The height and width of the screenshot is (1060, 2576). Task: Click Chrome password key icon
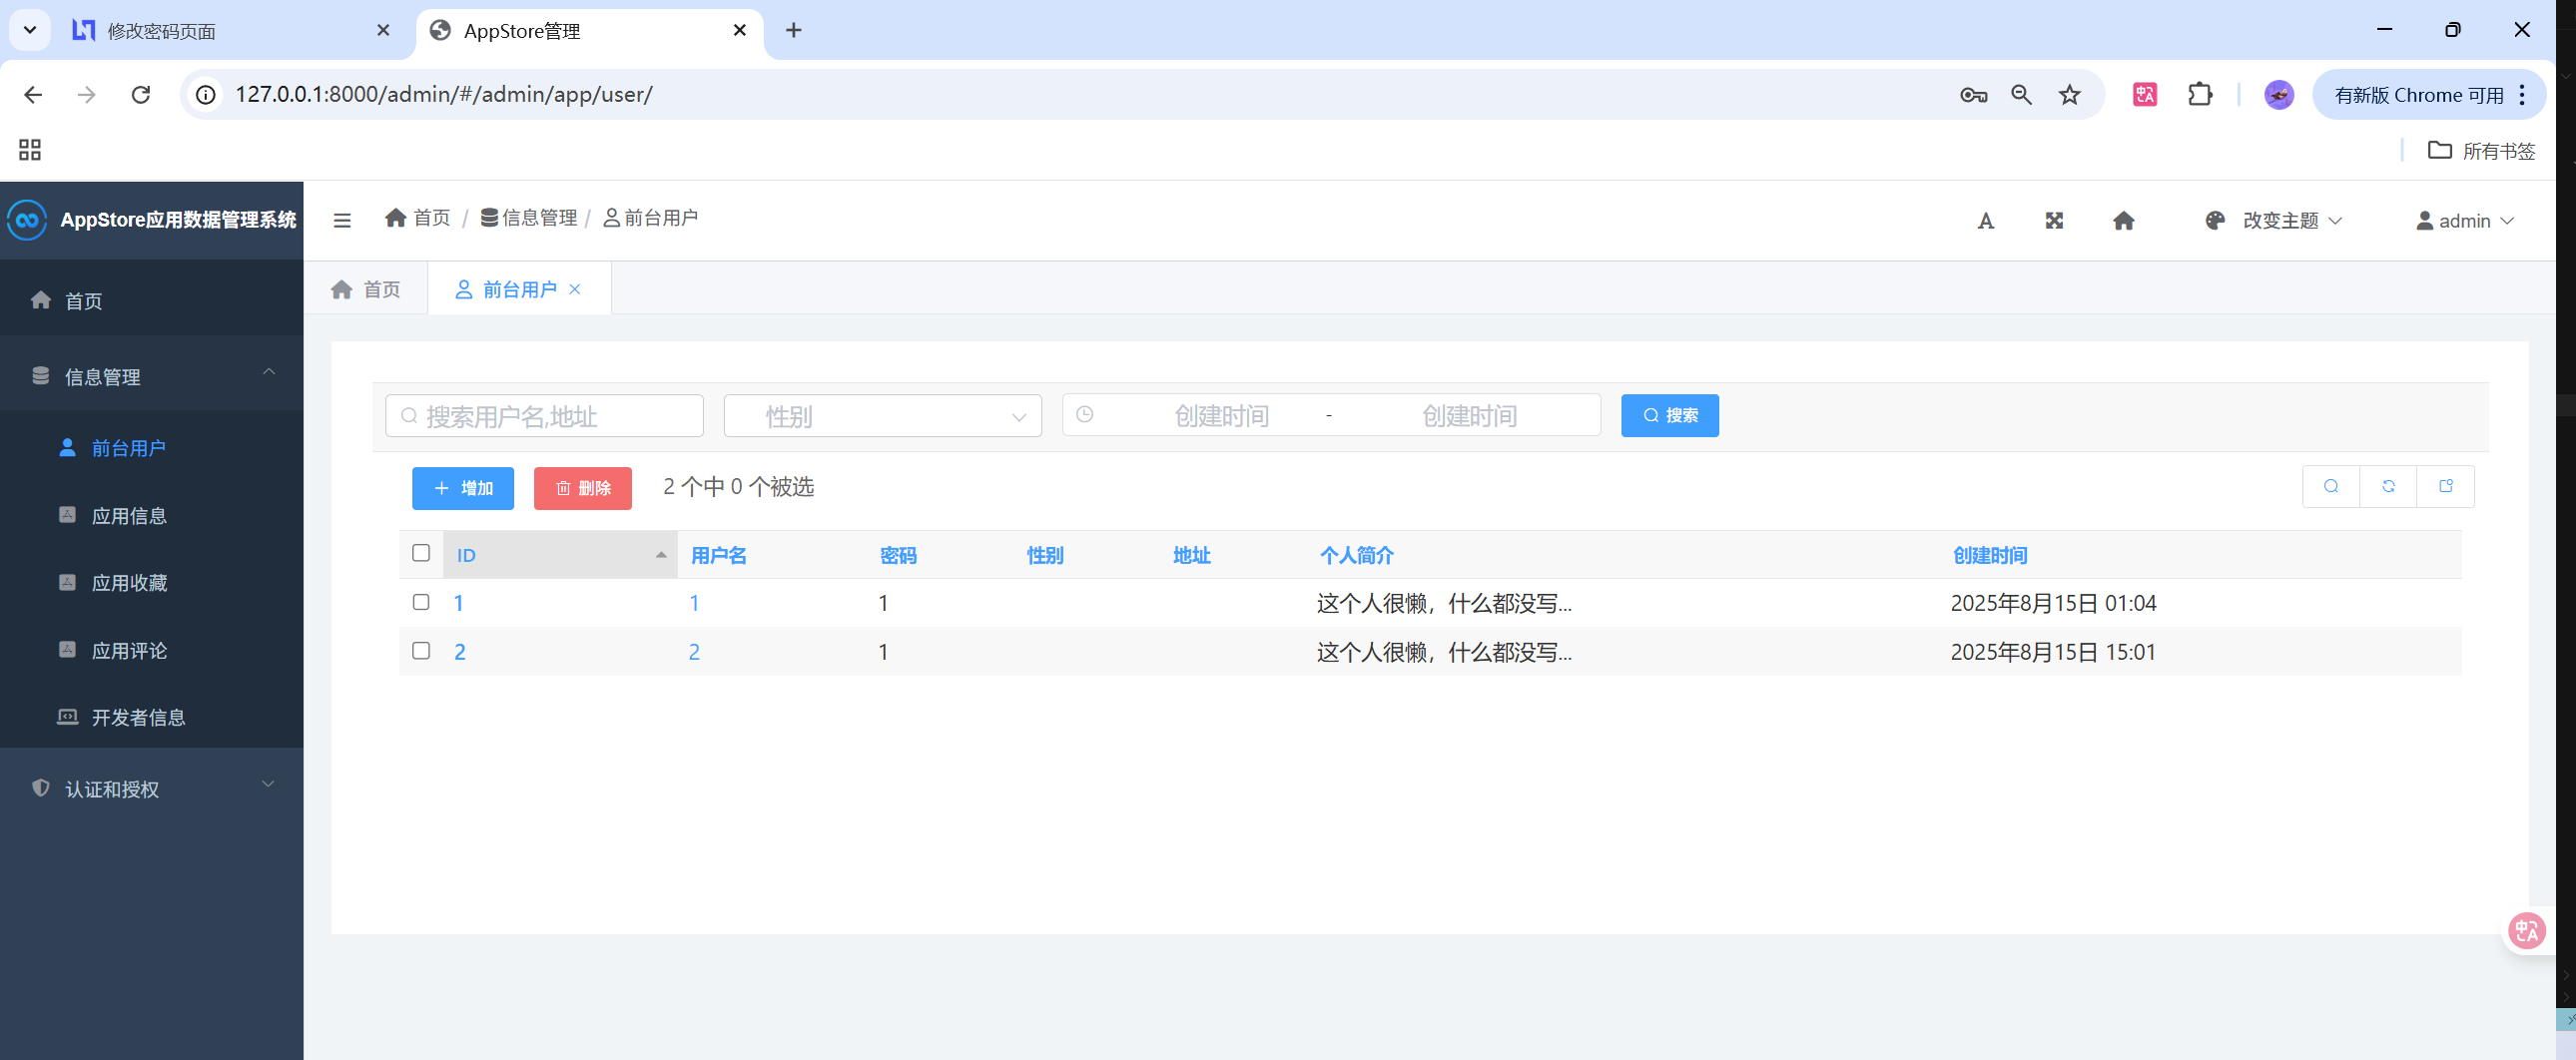1973,95
